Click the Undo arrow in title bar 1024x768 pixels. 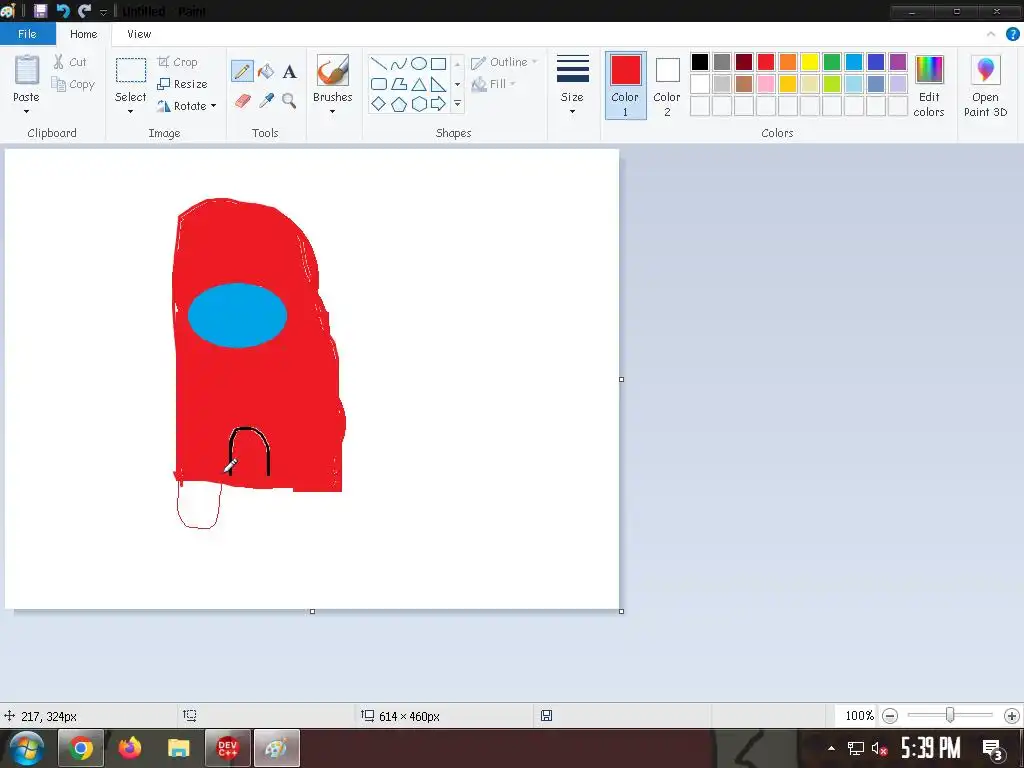point(63,10)
